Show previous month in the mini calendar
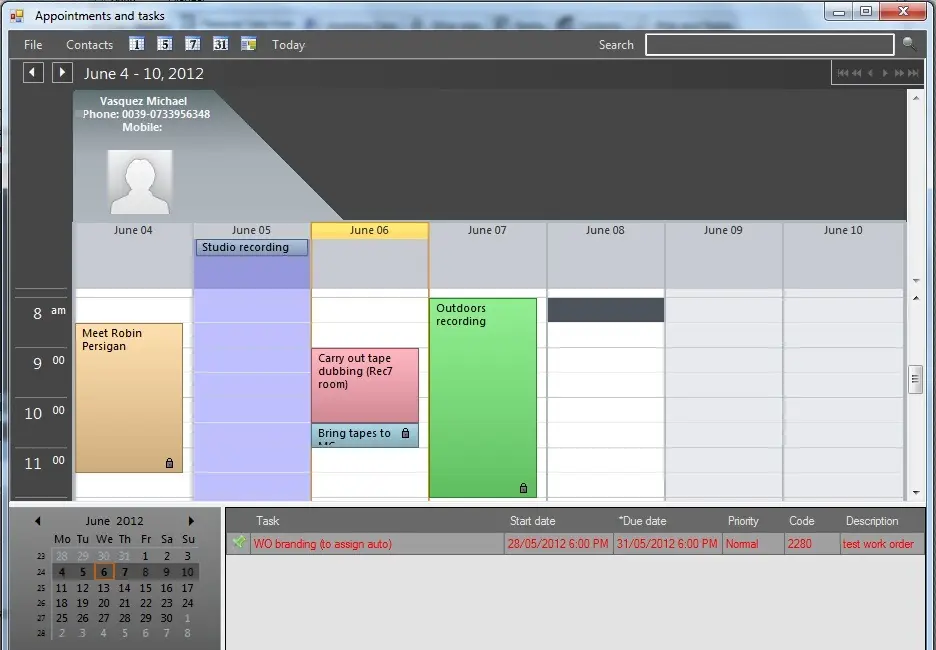This screenshot has height=650, width=936. 38,521
